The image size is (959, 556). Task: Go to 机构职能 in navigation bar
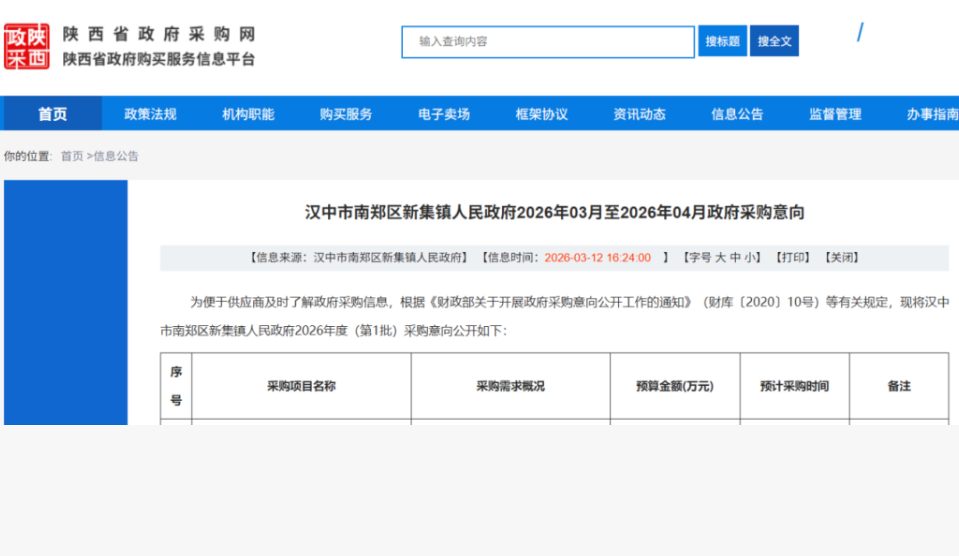tap(248, 114)
